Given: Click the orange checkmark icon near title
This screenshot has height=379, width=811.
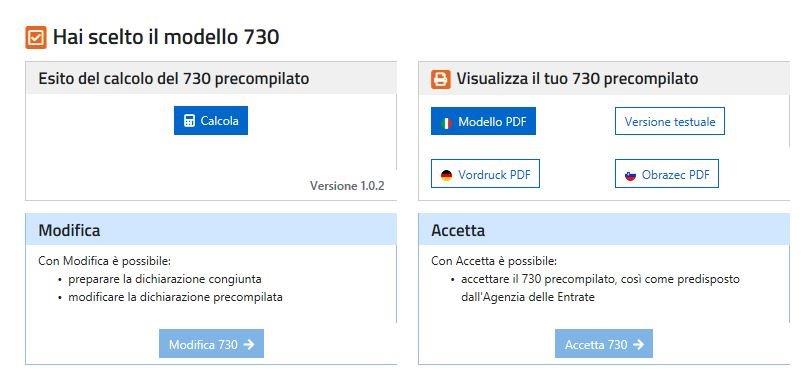Looking at the screenshot, I should click(36, 38).
